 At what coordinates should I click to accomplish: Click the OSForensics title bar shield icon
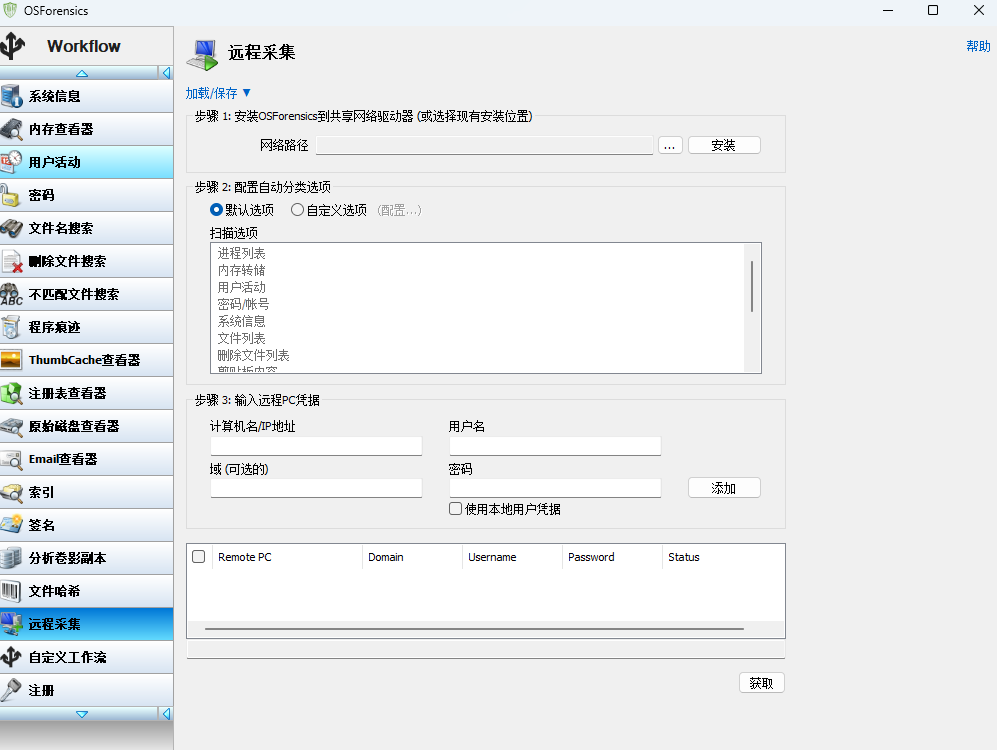click(10, 10)
